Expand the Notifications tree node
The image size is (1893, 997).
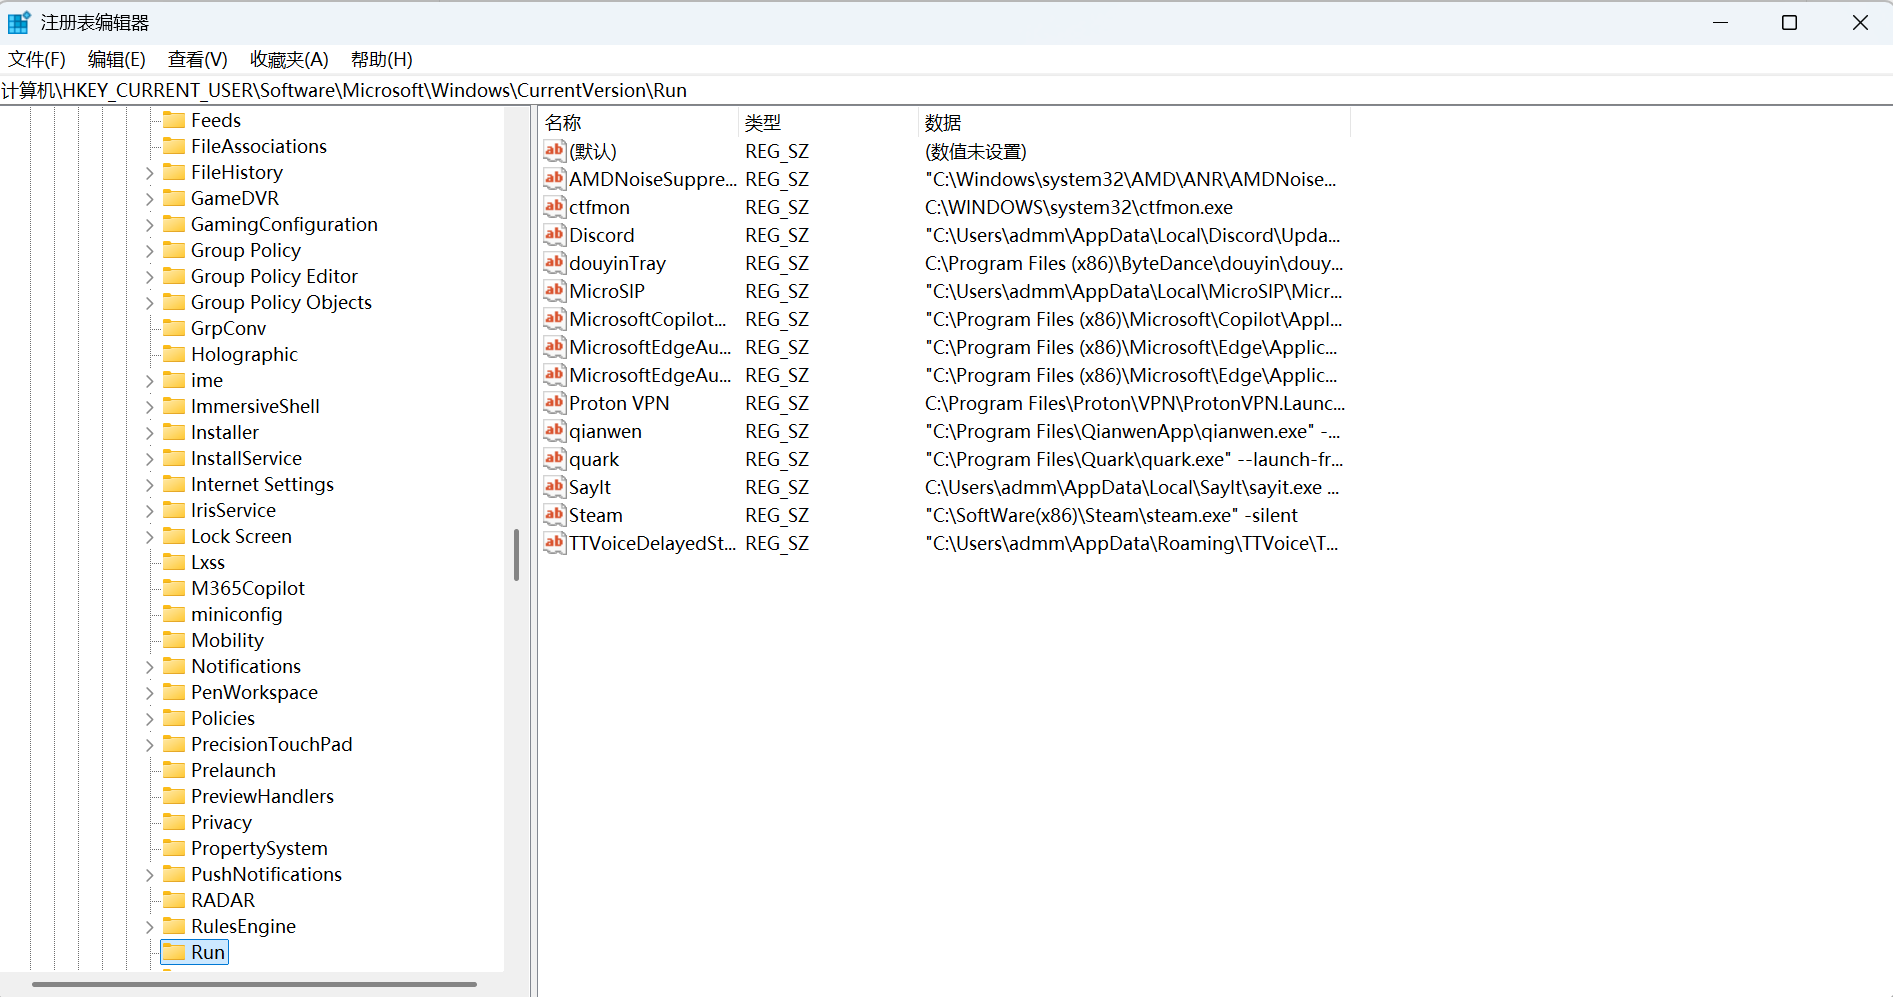coord(150,667)
